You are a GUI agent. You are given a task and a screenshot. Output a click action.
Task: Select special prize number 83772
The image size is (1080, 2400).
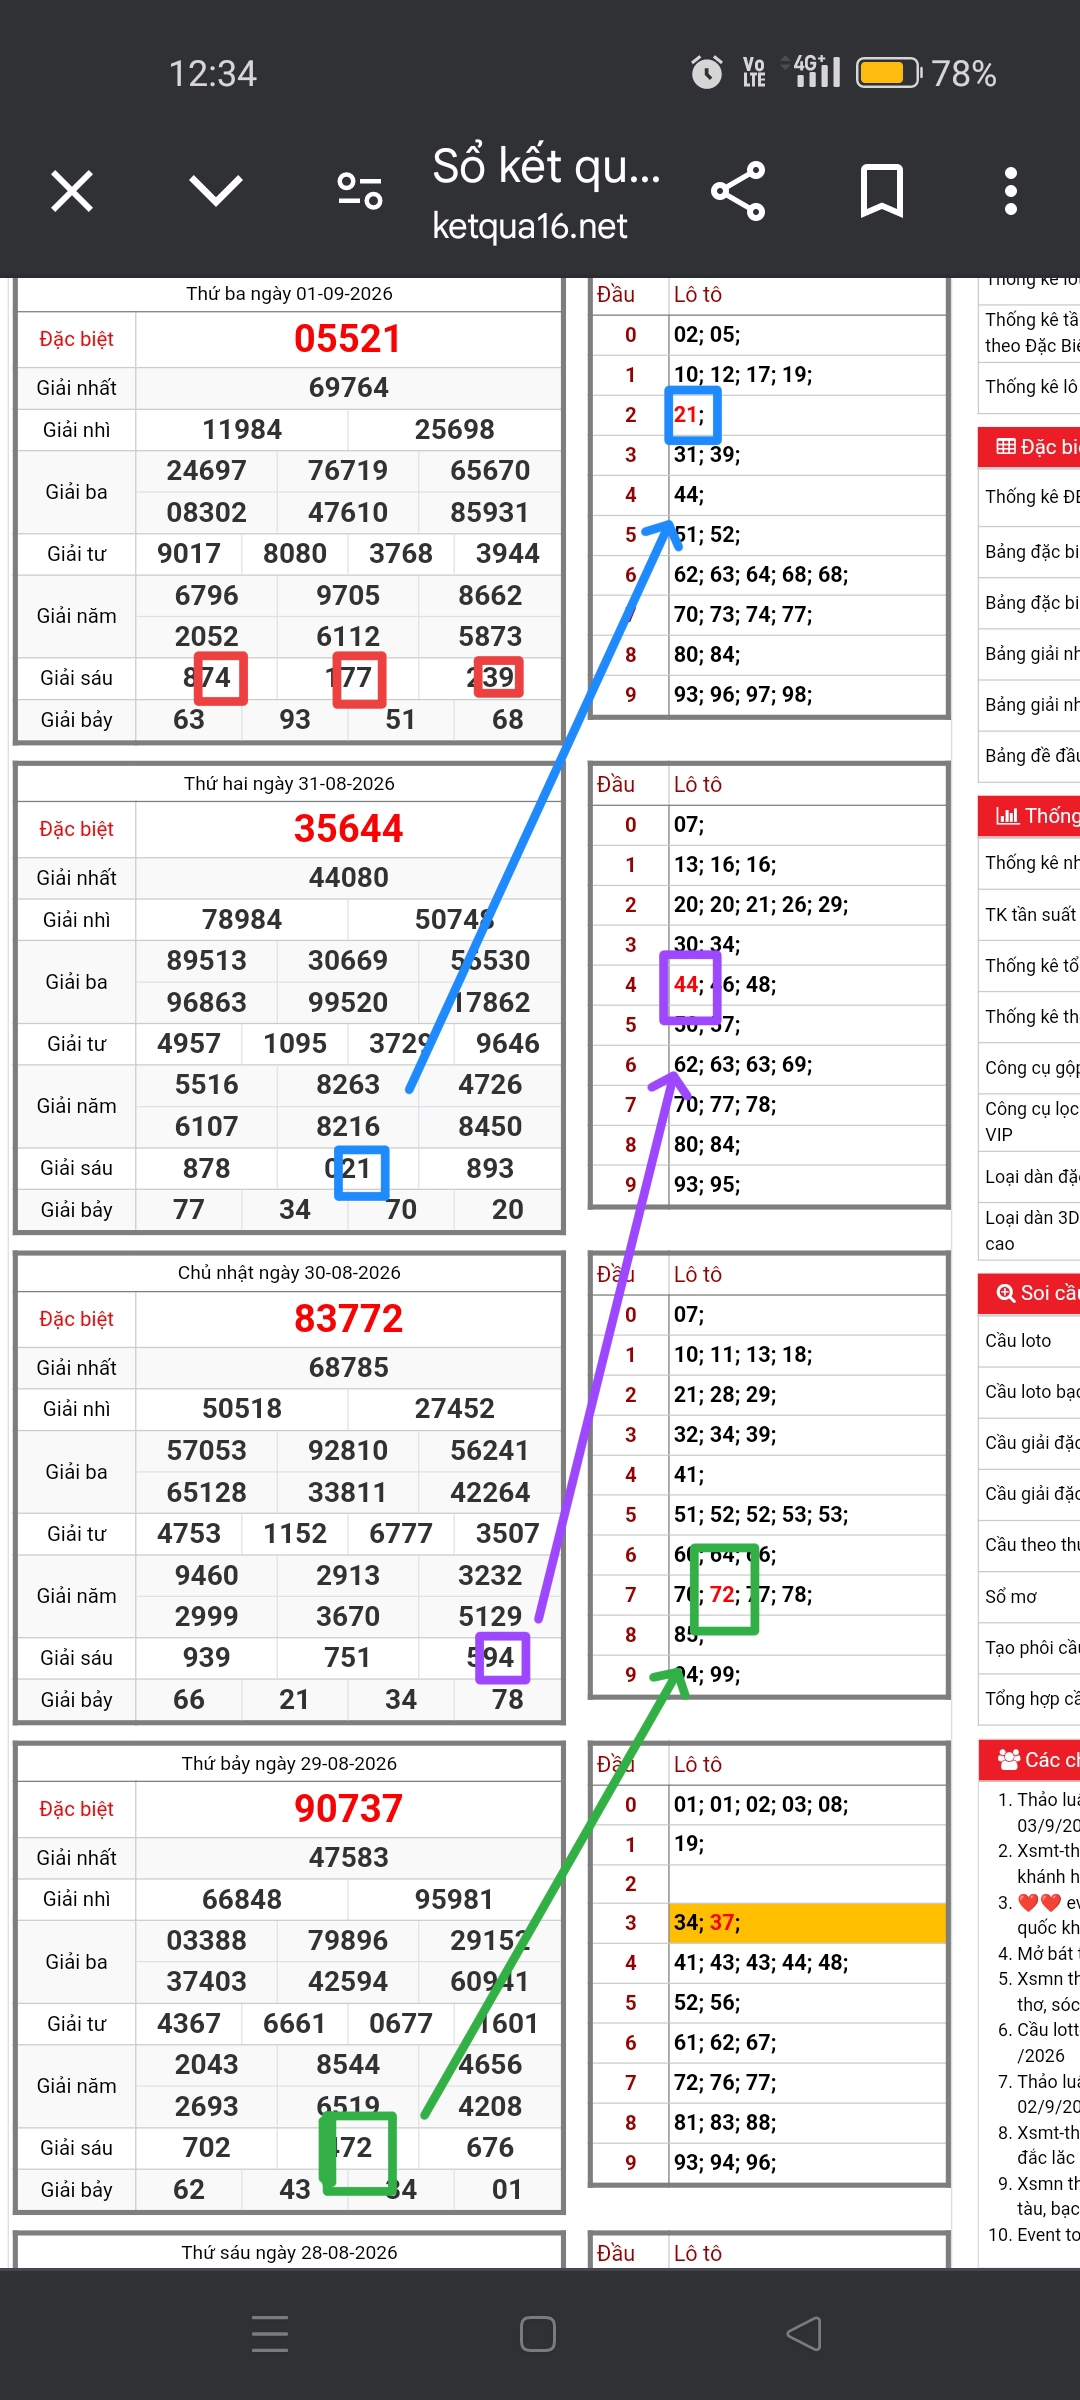348,1319
